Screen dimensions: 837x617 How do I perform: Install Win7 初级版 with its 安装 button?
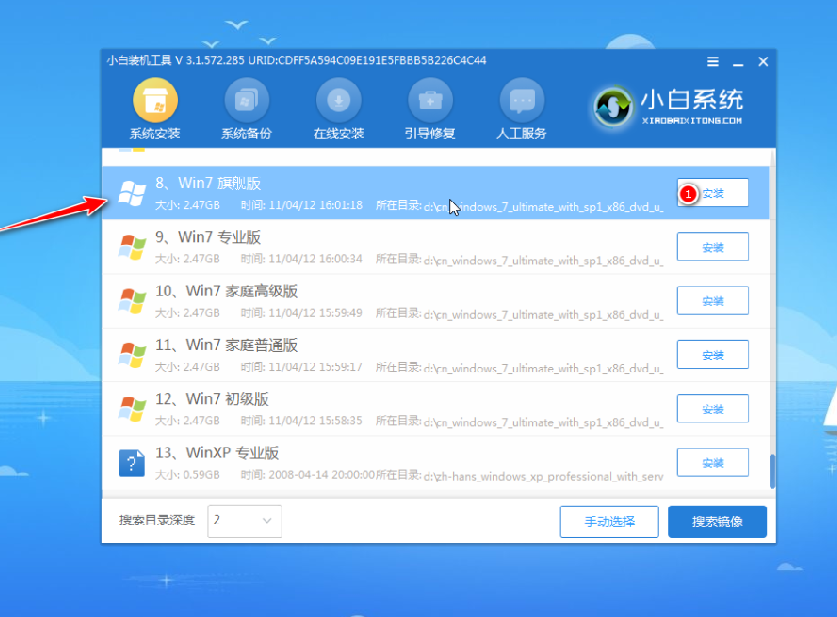(x=713, y=408)
